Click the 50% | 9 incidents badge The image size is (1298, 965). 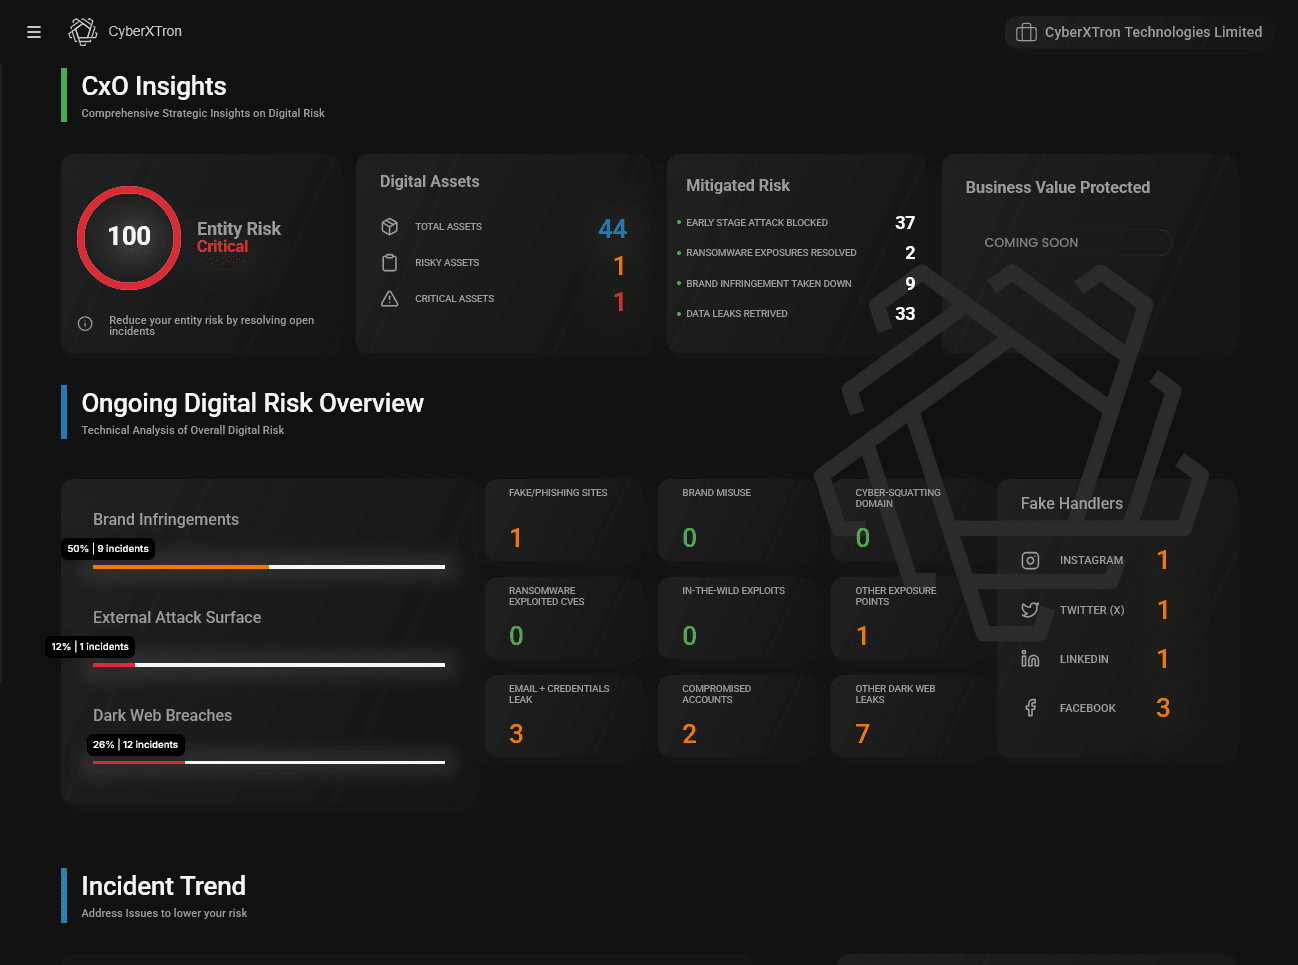coord(108,548)
